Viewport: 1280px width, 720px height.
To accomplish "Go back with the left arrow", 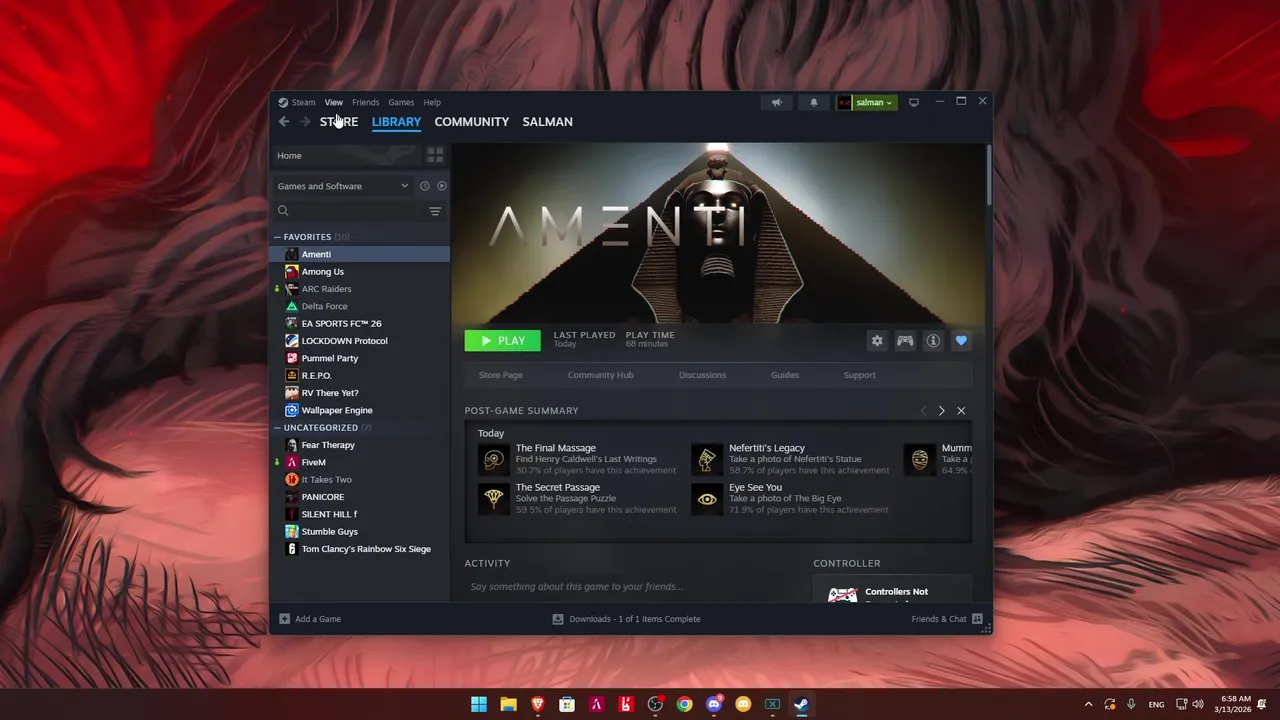I will 284,122.
